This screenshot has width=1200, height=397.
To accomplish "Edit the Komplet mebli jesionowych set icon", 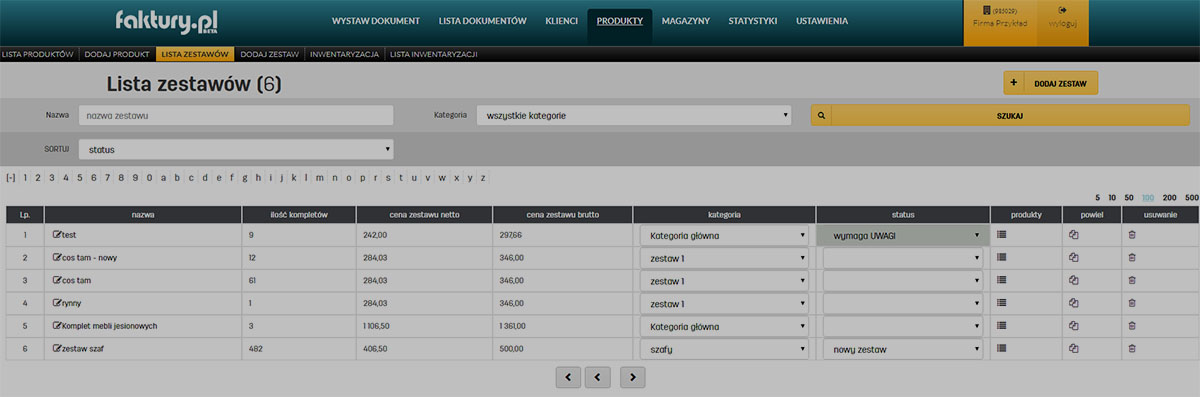I will (x=57, y=326).
